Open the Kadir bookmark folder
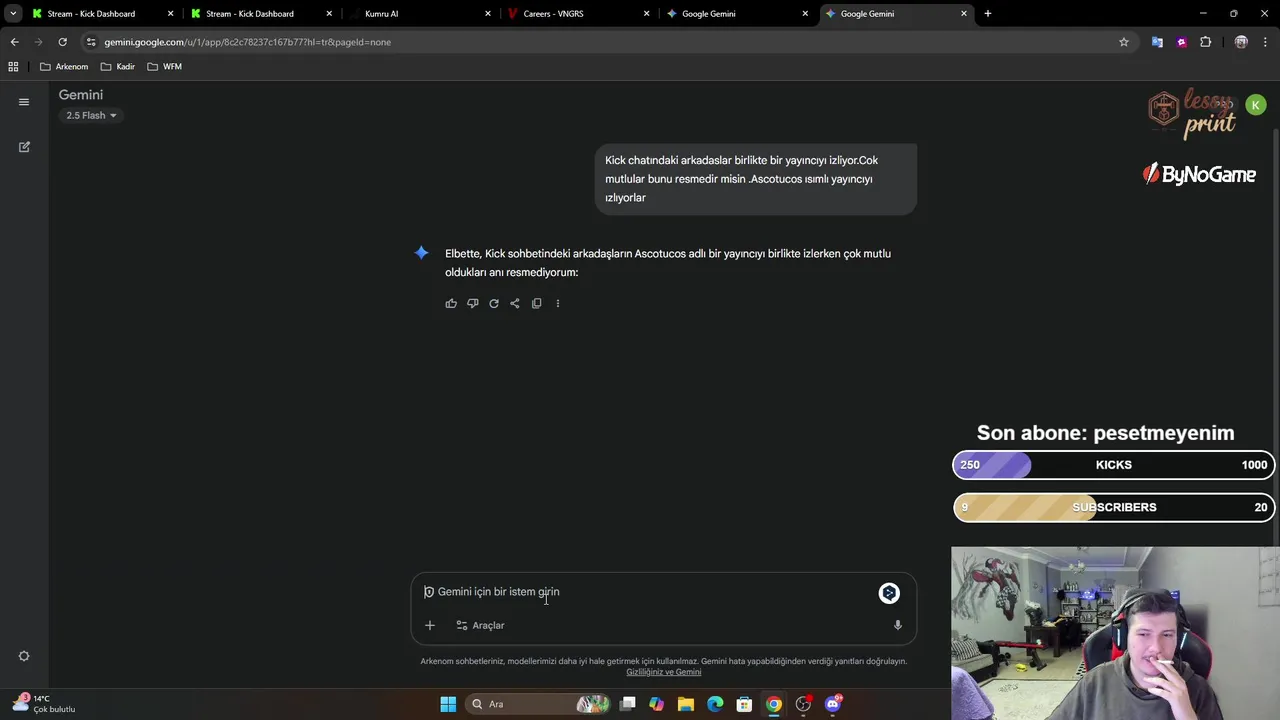 click(x=118, y=67)
